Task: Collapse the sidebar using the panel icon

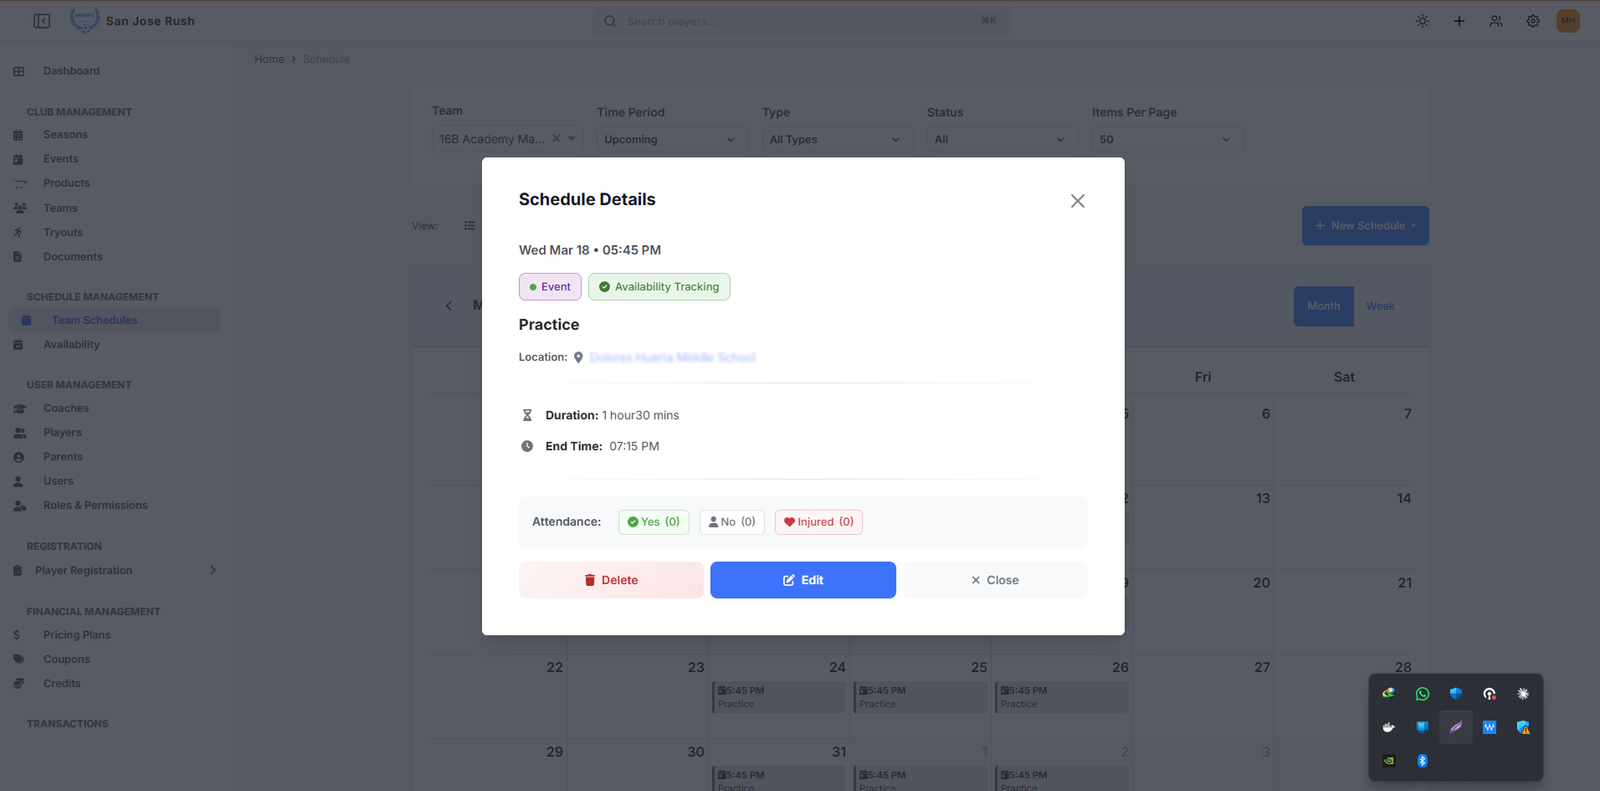Action: 42,21
